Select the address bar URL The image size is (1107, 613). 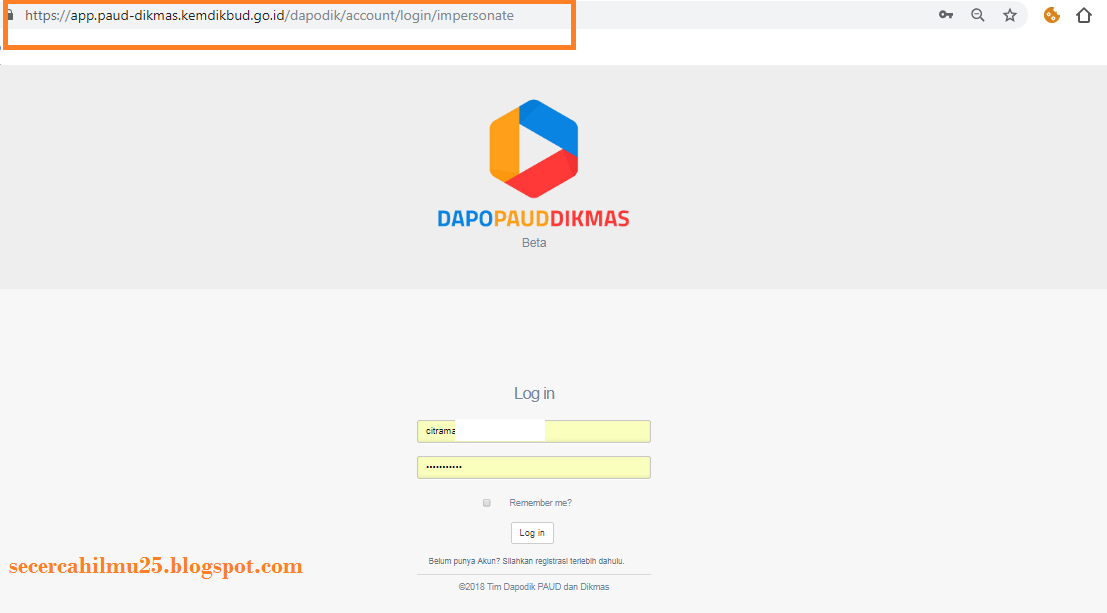(269, 16)
